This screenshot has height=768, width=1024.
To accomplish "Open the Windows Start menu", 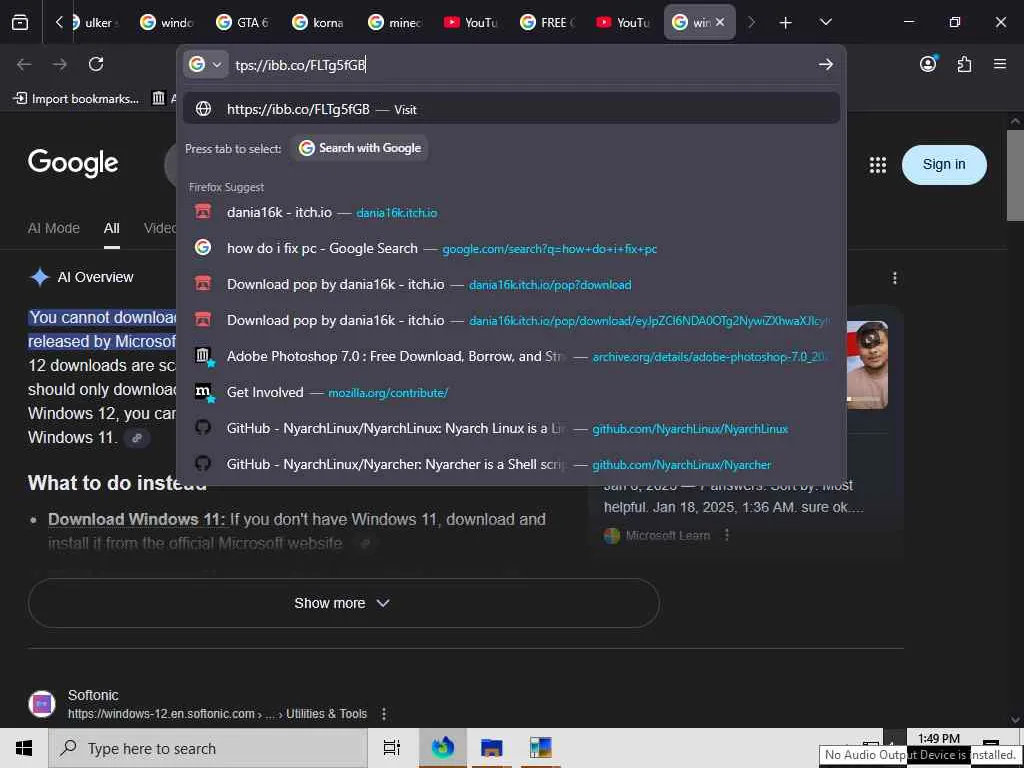I will pos(24,748).
